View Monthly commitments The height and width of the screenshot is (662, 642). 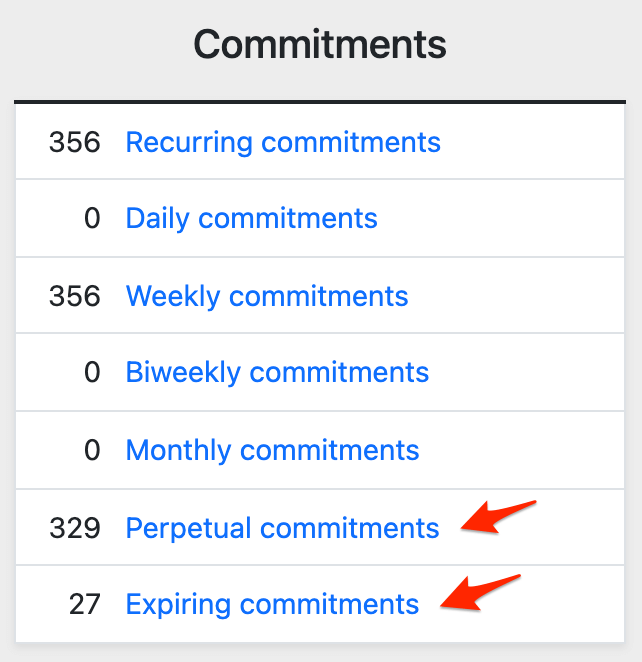(x=272, y=450)
